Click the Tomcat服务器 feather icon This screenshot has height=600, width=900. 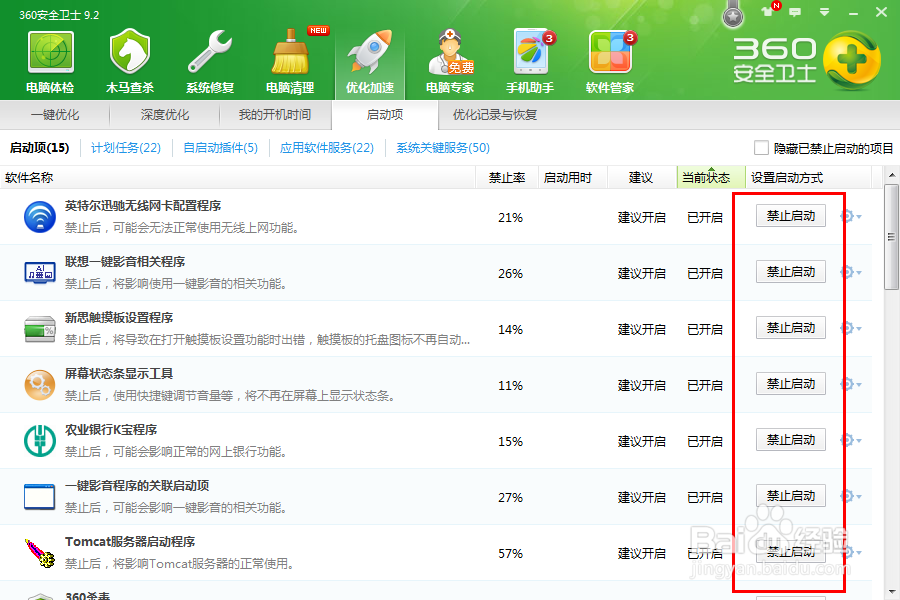[40, 553]
